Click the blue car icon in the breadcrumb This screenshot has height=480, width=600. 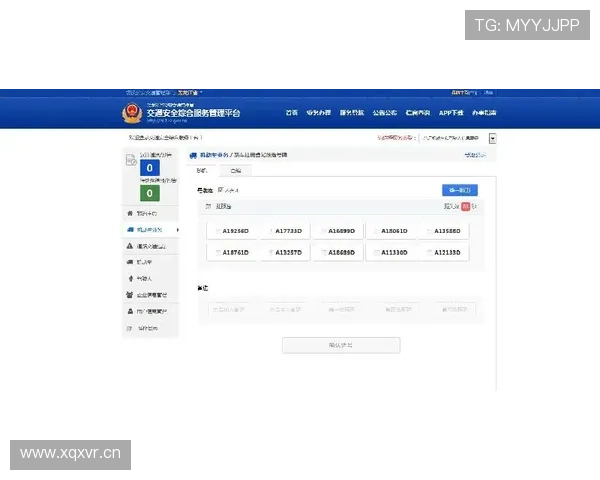[193, 155]
